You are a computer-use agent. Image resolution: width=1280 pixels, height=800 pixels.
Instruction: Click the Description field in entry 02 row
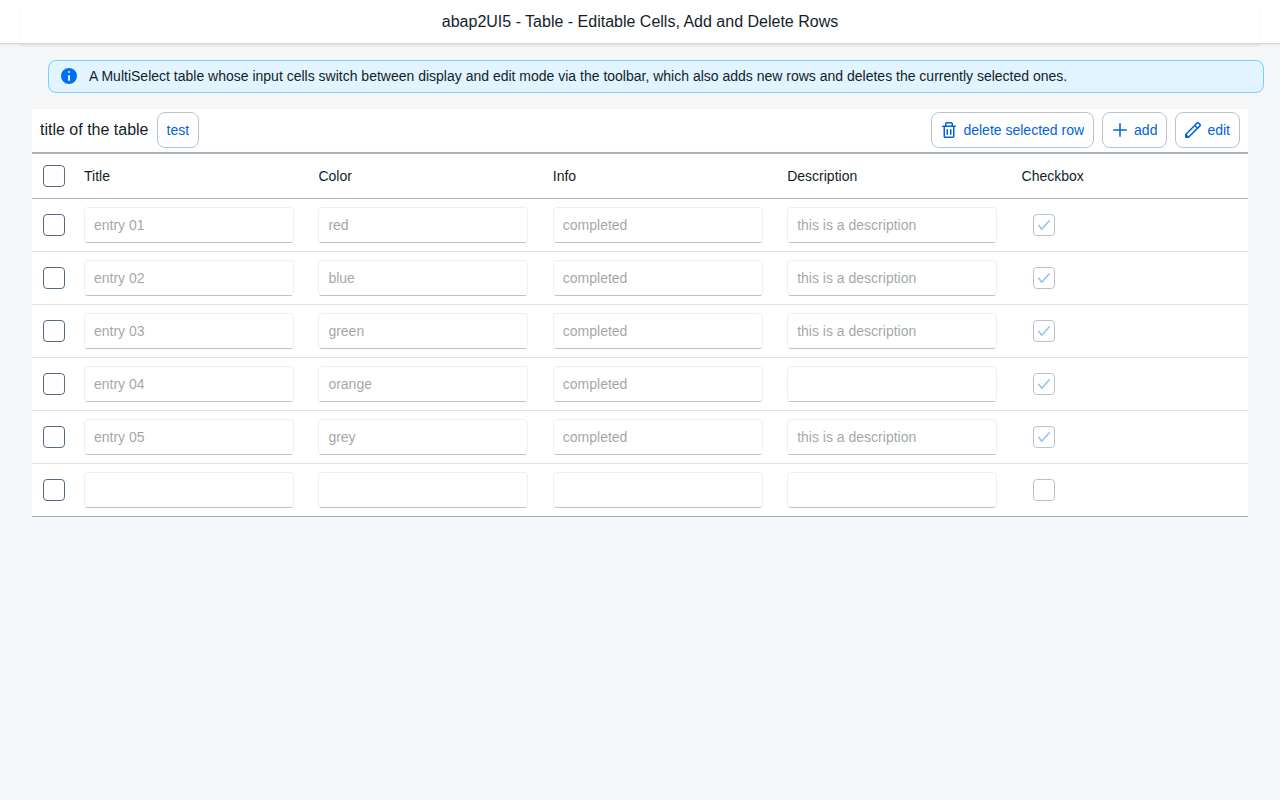coord(892,278)
